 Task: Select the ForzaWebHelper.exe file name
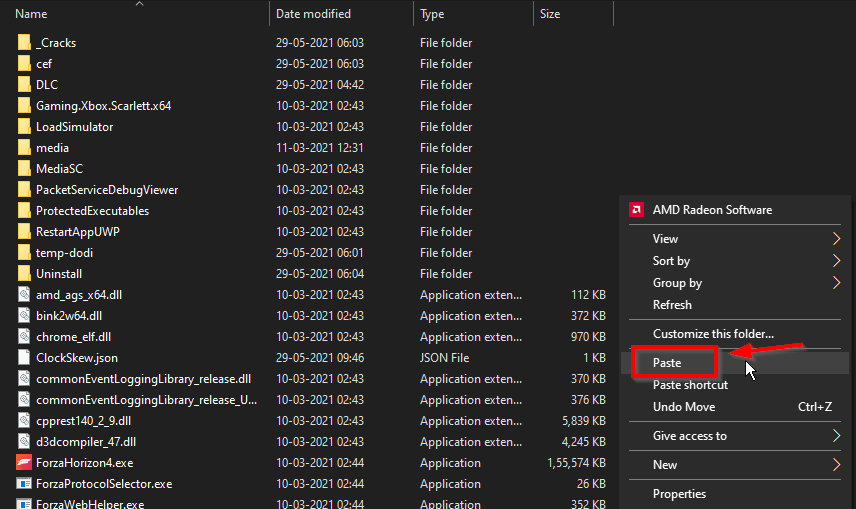(90, 504)
